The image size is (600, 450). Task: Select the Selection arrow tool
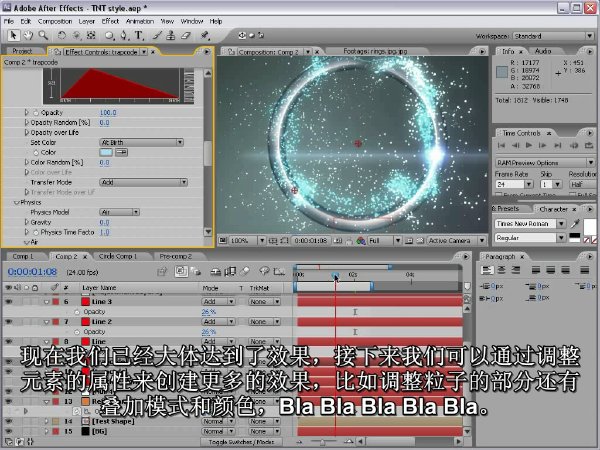[x=13, y=36]
